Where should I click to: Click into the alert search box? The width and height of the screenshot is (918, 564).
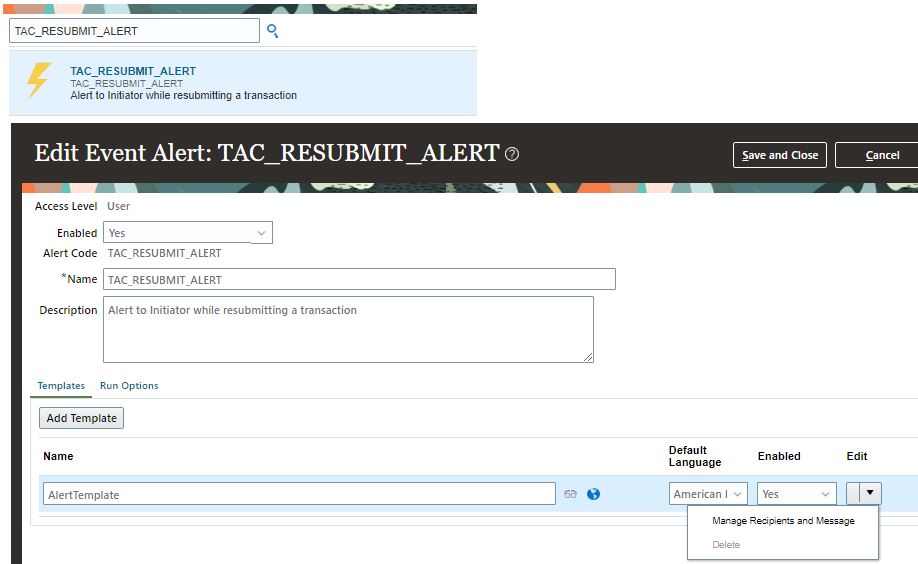[134, 31]
